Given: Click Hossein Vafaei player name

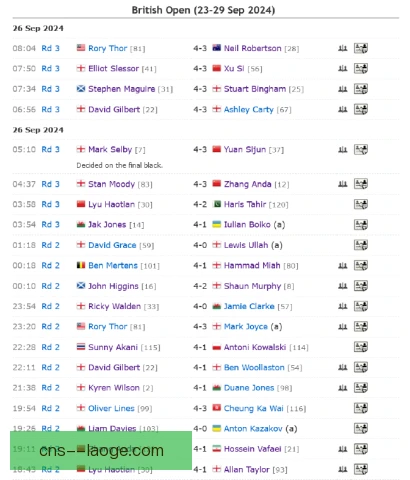Looking at the screenshot, I should (252, 449).
